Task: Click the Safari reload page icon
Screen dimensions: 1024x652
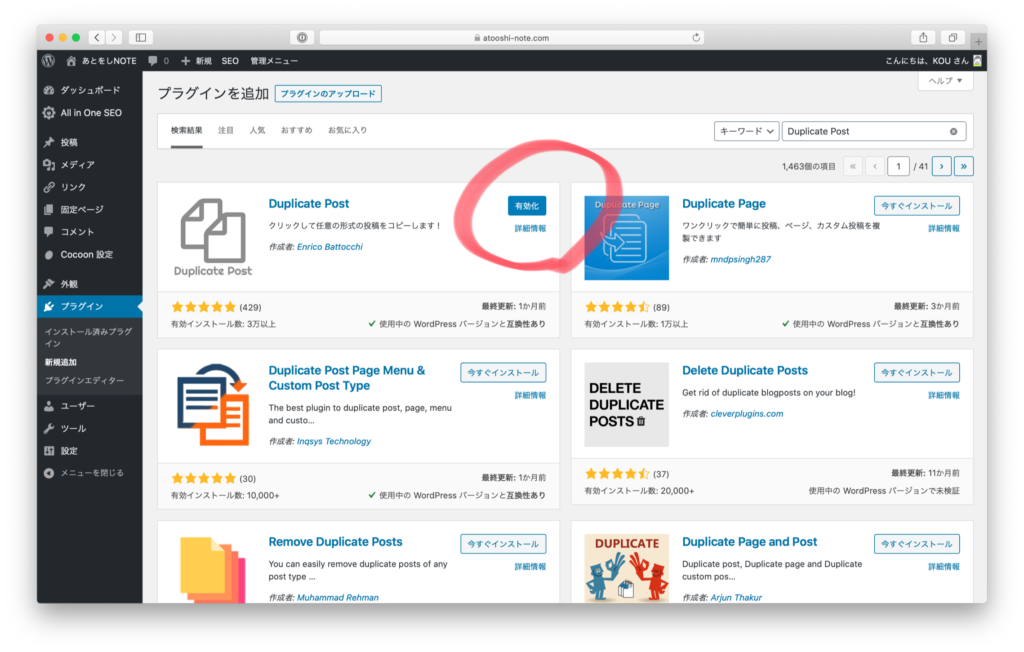Action: click(x=696, y=38)
